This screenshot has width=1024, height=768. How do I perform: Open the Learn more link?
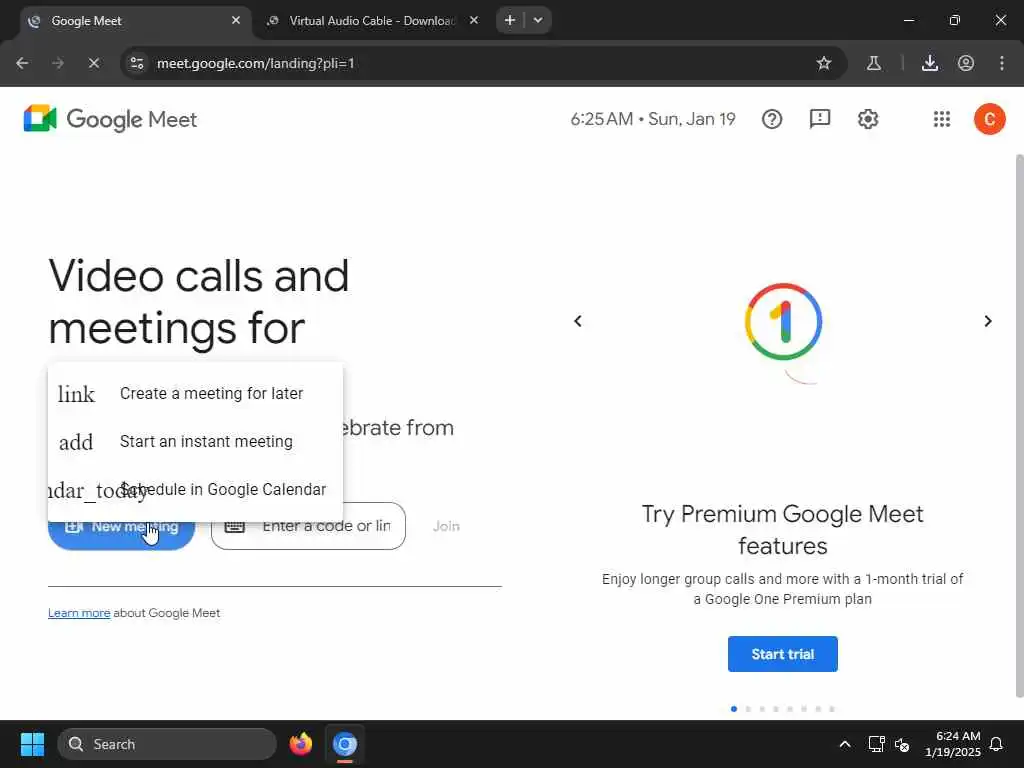tap(79, 613)
